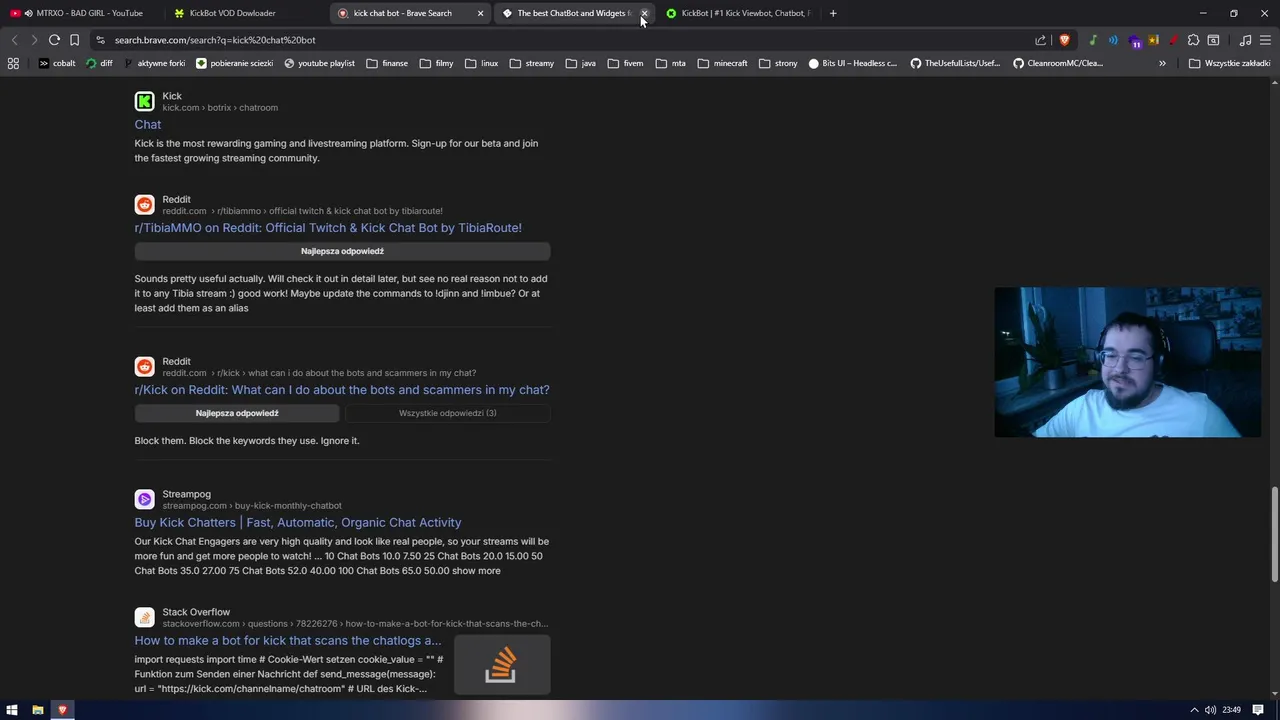Click taskbar clock showing 23:49
The width and height of the screenshot is (1280, 720).
point(1231,710)
